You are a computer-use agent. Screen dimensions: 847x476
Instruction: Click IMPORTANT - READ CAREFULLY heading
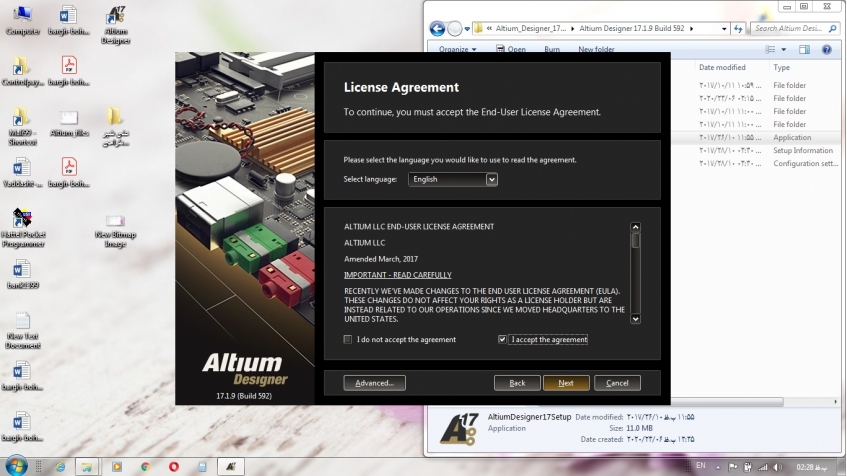click(x=398, y=275)
